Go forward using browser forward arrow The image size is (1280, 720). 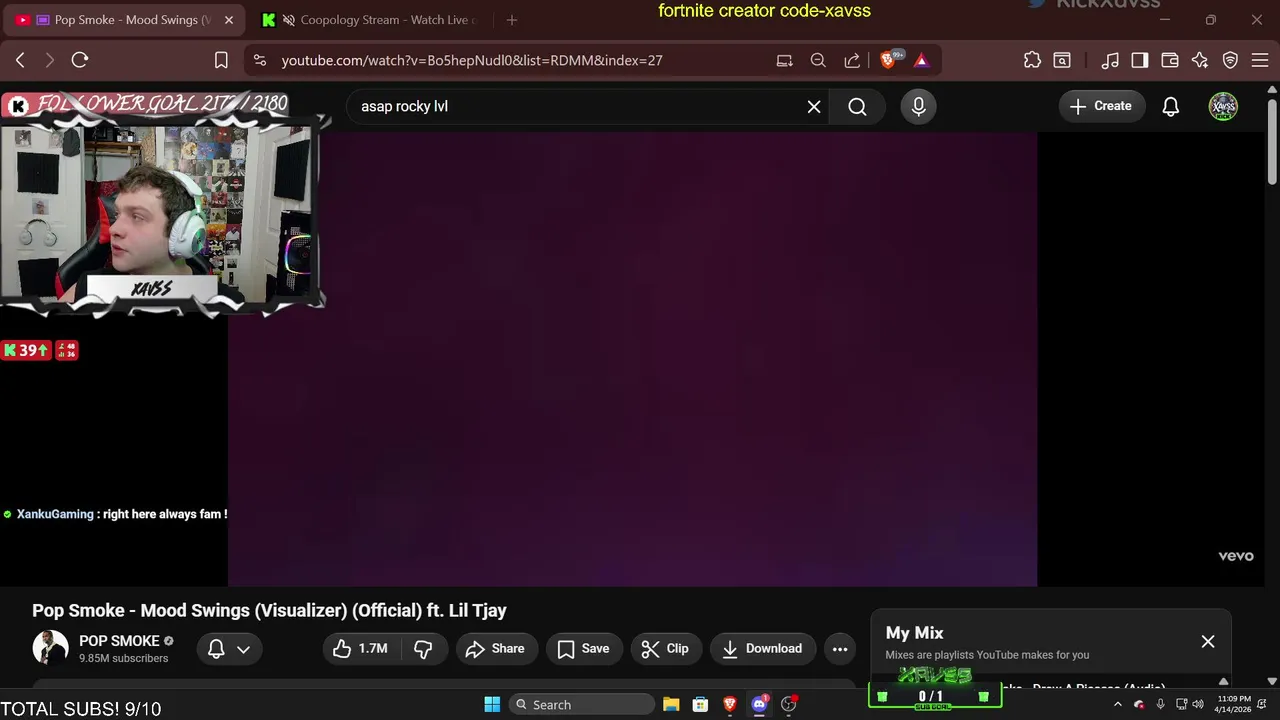49,60
